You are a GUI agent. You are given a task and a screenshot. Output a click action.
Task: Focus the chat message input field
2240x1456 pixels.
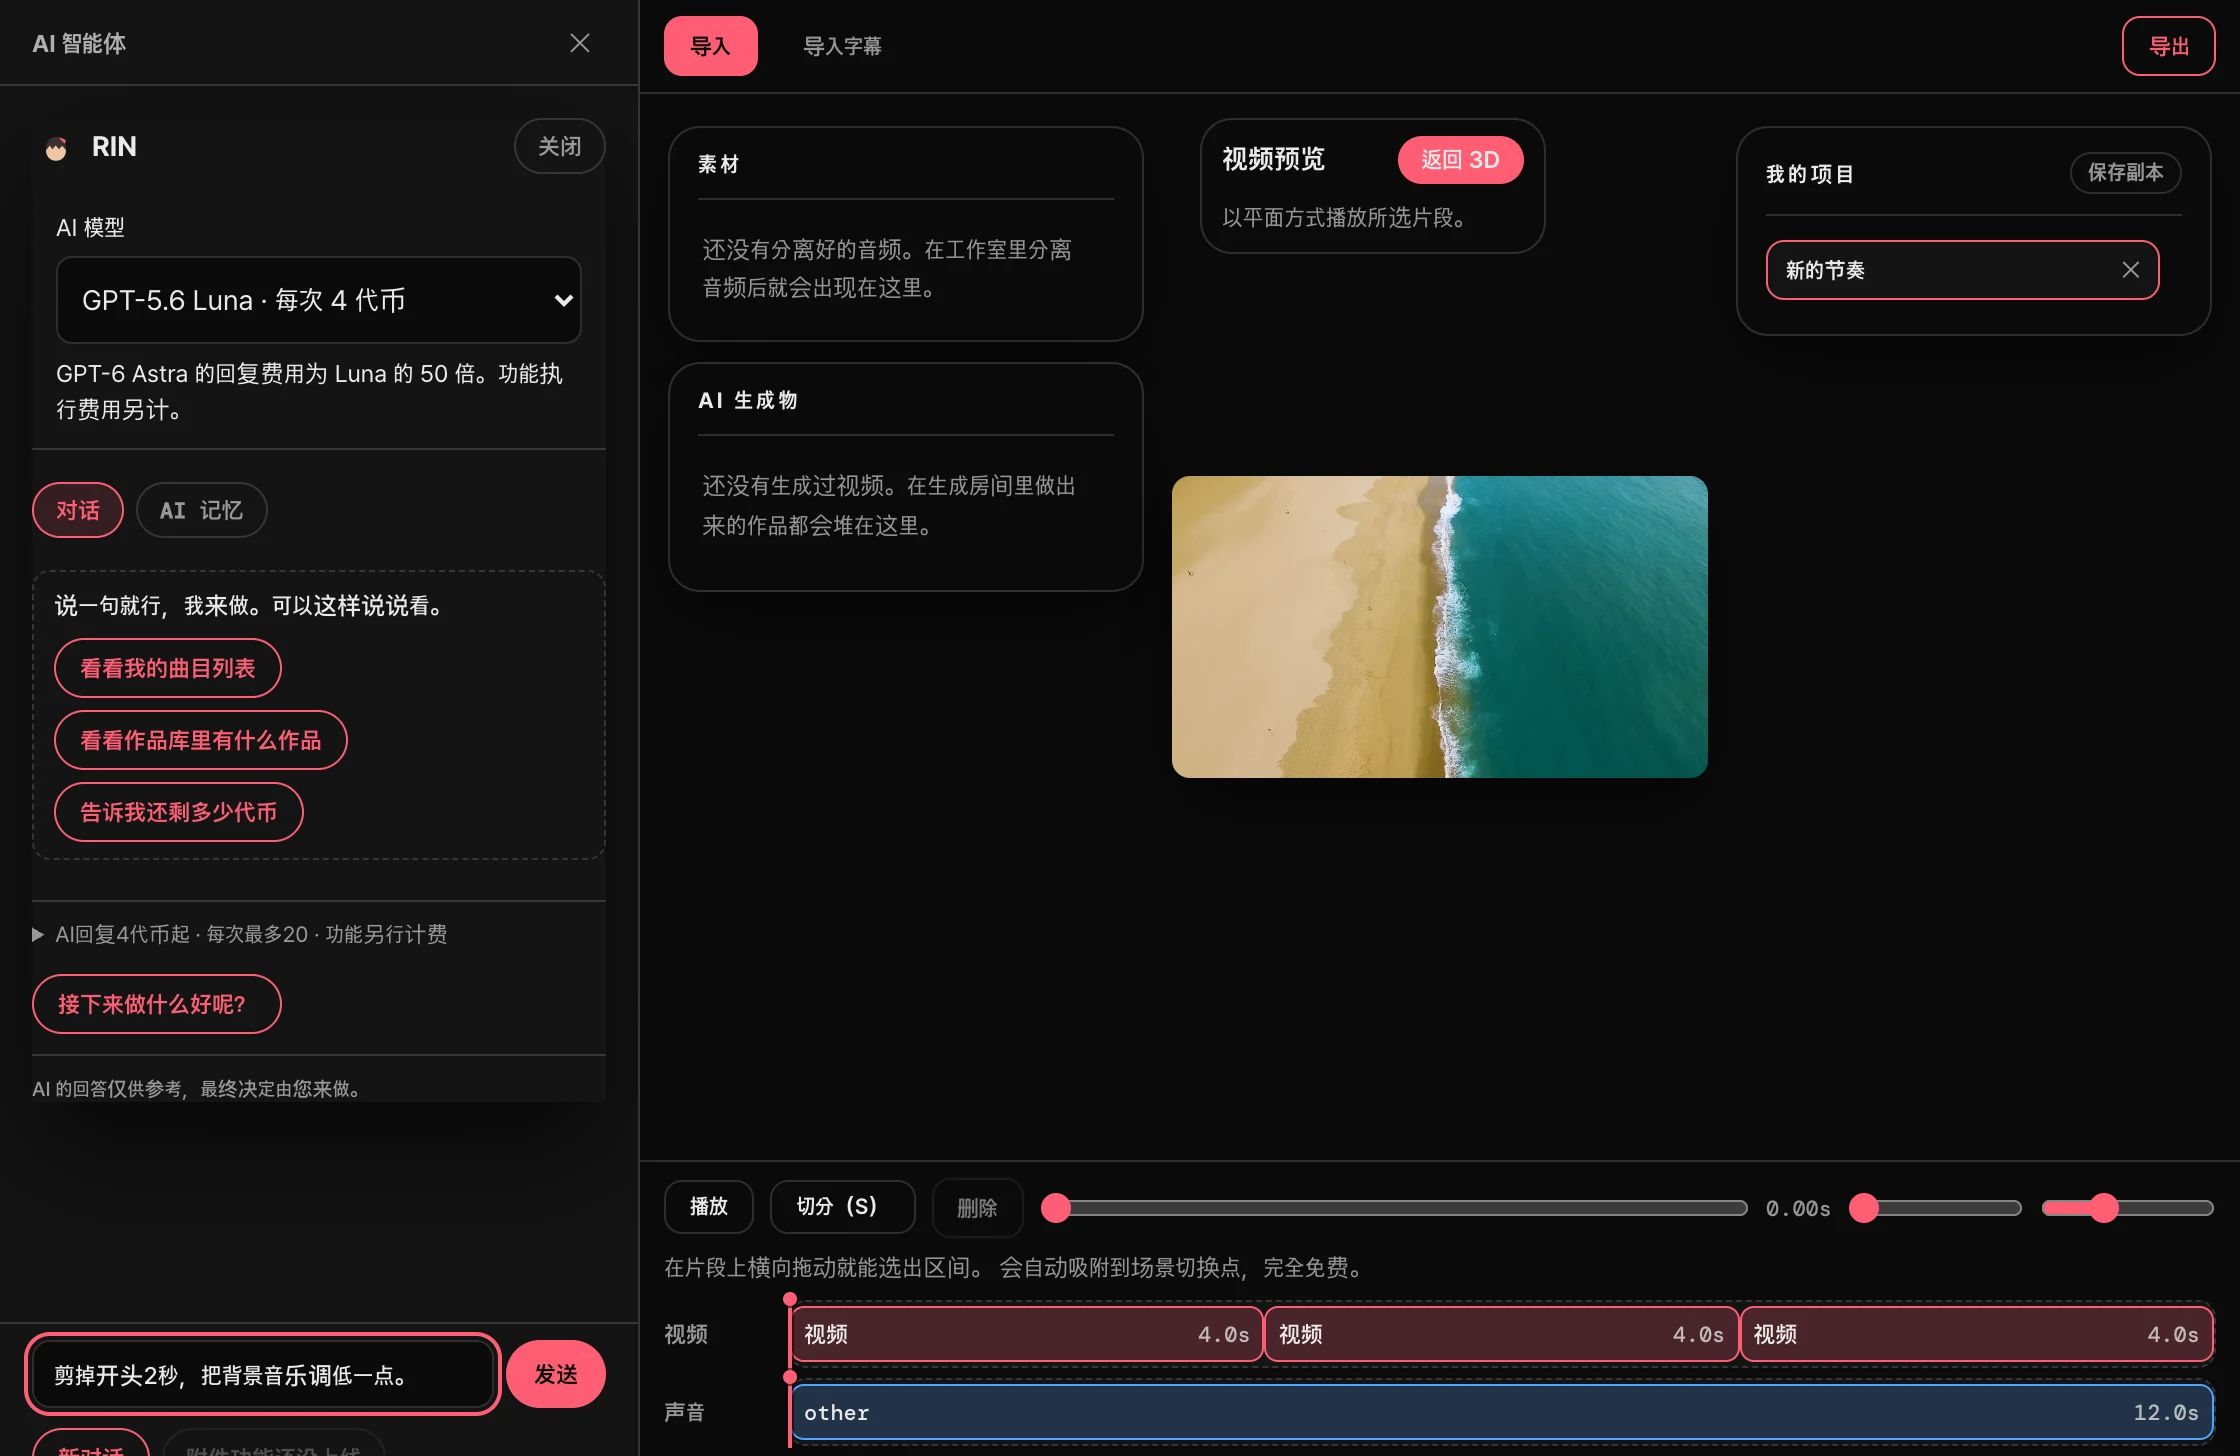[x=262, y=1375]
